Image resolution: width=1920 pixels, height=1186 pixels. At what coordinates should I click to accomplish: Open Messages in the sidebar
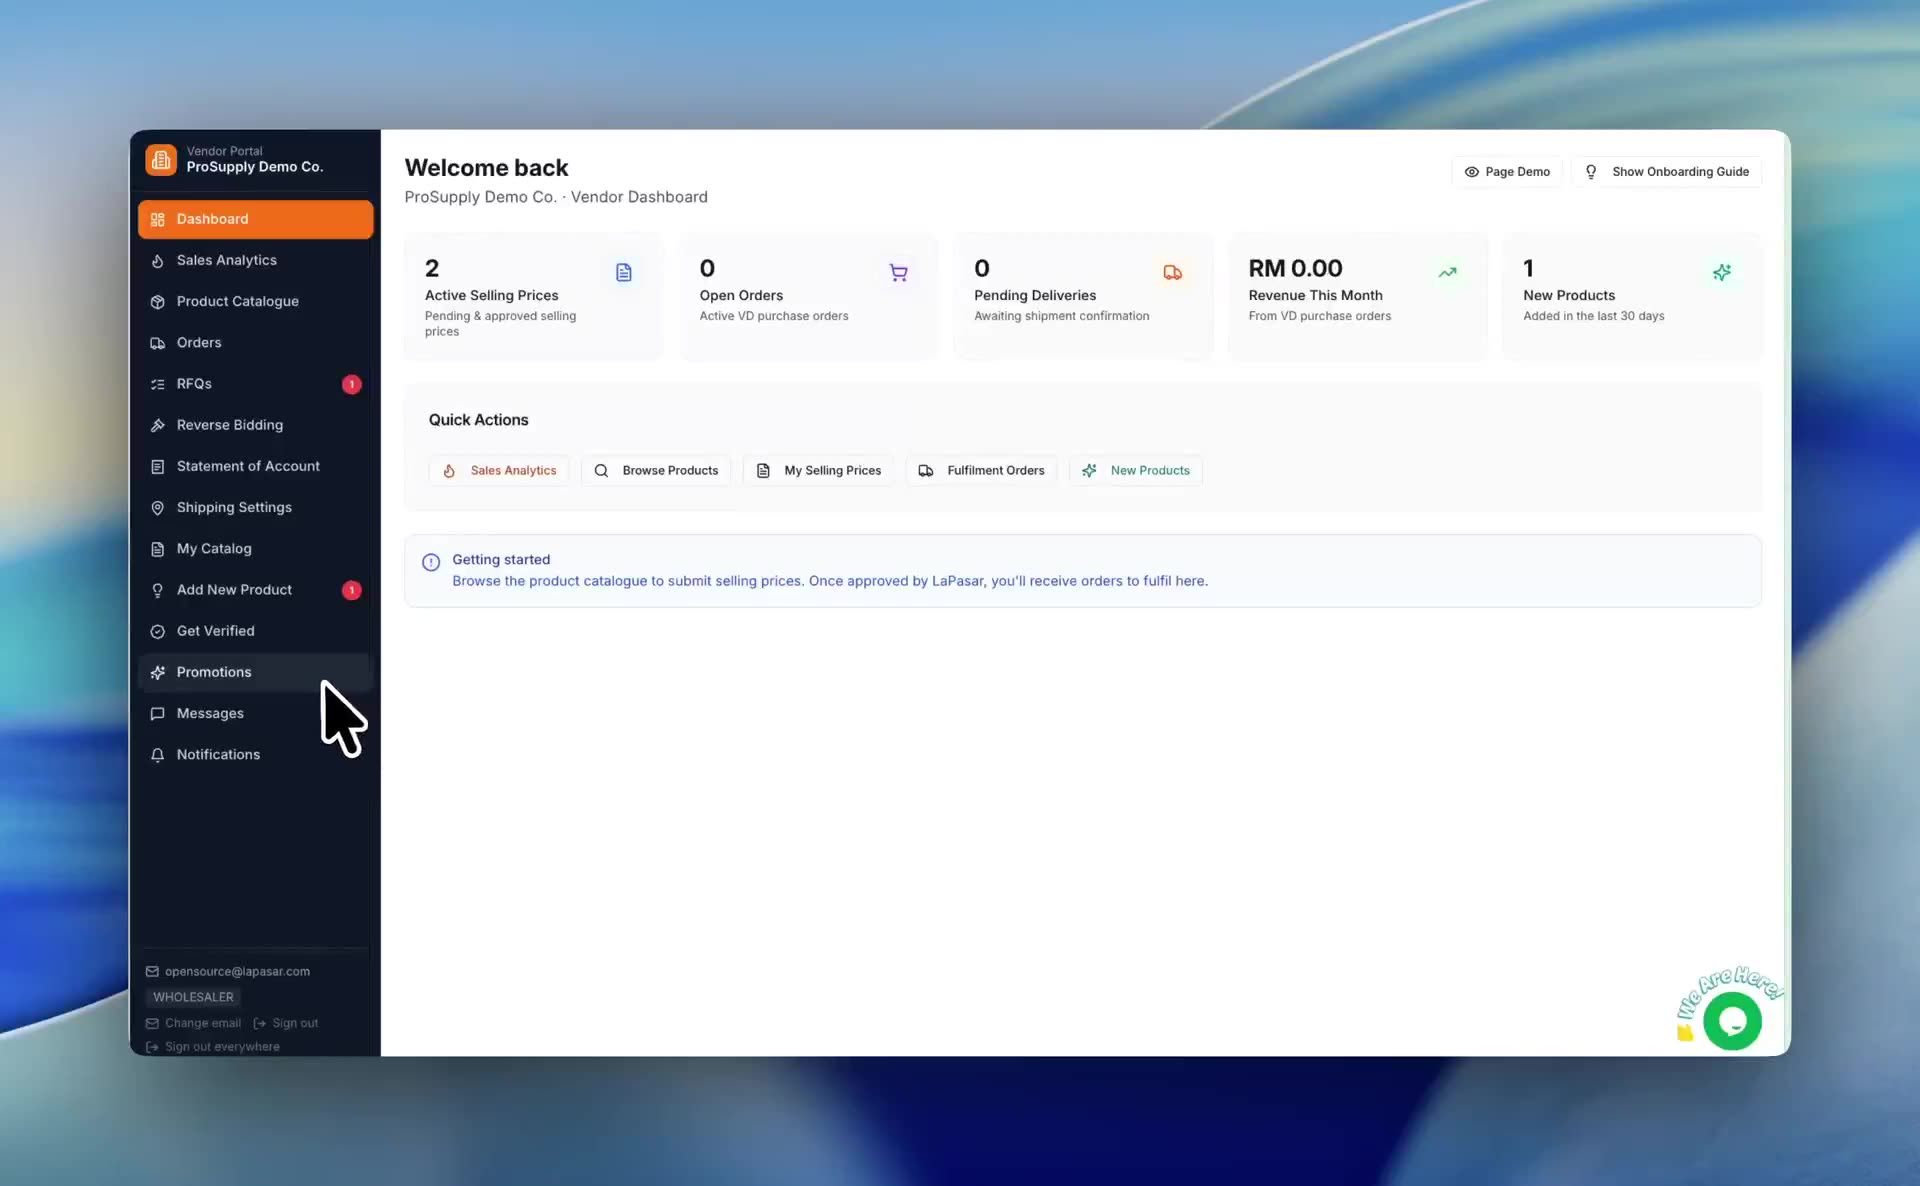point(256,714)
